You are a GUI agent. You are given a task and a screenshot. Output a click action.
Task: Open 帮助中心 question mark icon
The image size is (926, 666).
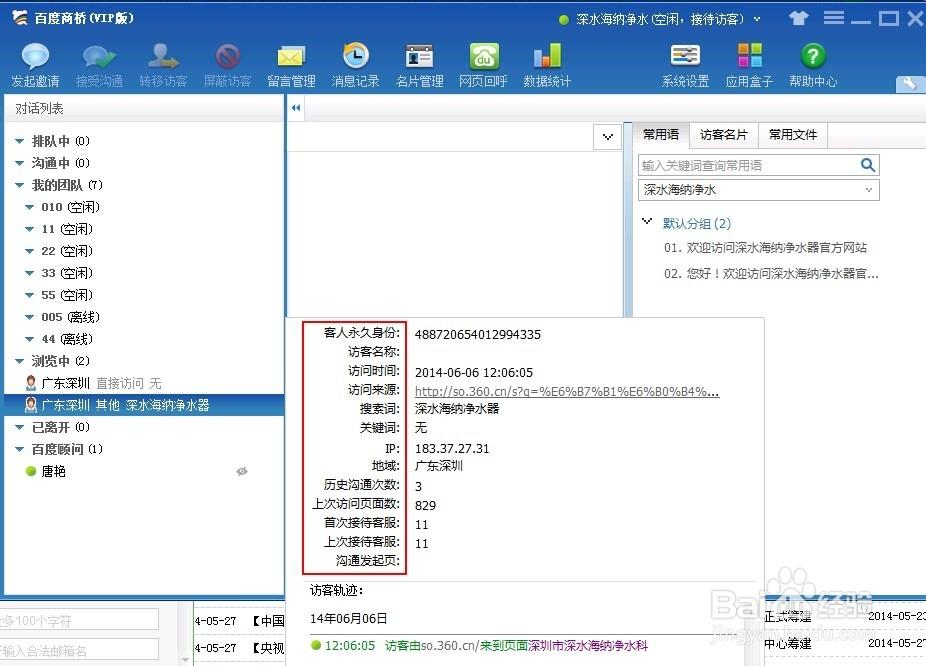813,56
